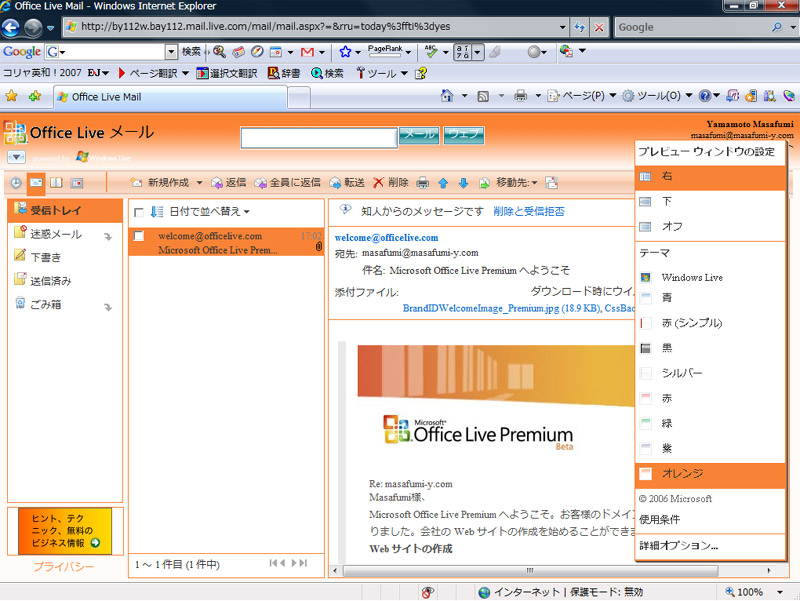The height and width of the screenshot is (601, 800).
Task: Click the Office Live mail search field
Action: 319,138
